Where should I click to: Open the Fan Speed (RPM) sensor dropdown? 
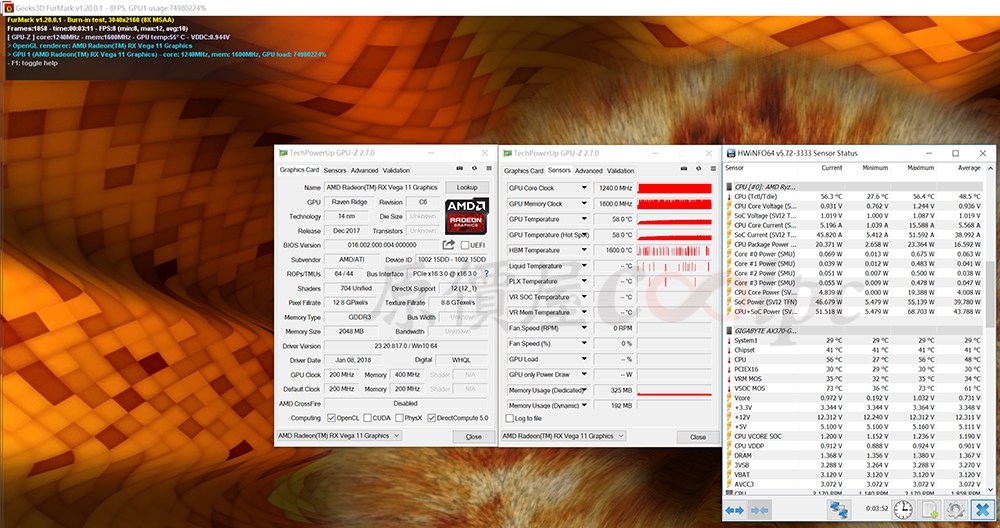(x=584, y=328)
